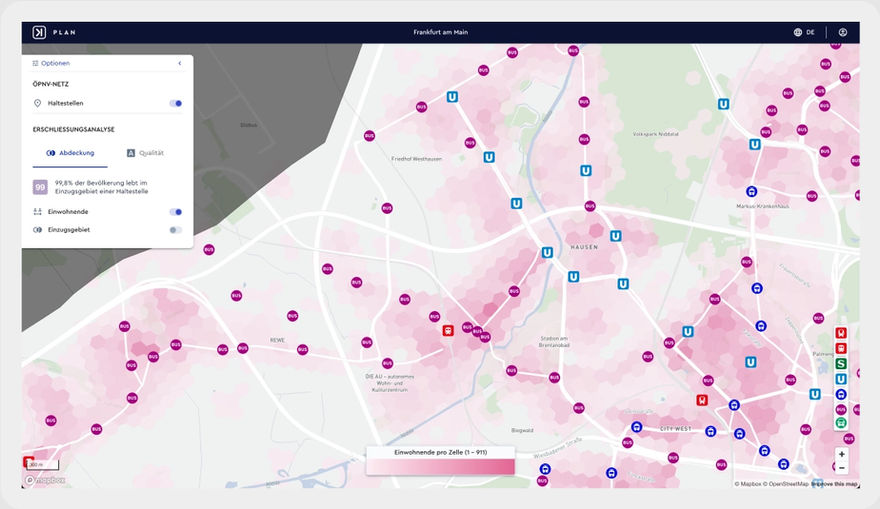The height and width of the screenshot is (509, 880).
Task: Click red train station marker above DIE AU label
Action: pyautogui.click(x=448, y=331)
